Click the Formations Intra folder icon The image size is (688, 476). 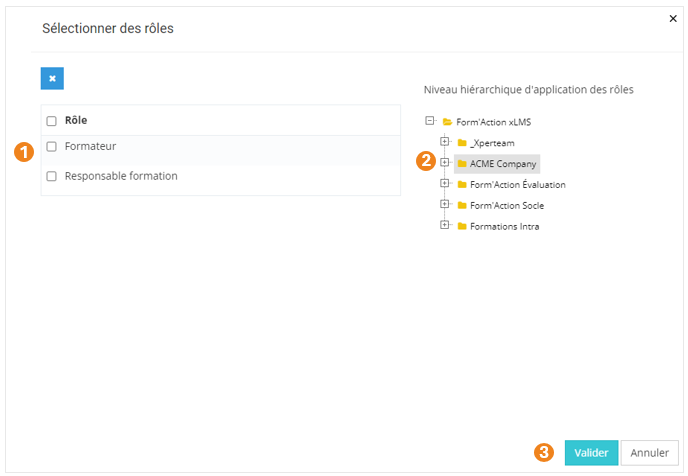click(x=462, y=226)
